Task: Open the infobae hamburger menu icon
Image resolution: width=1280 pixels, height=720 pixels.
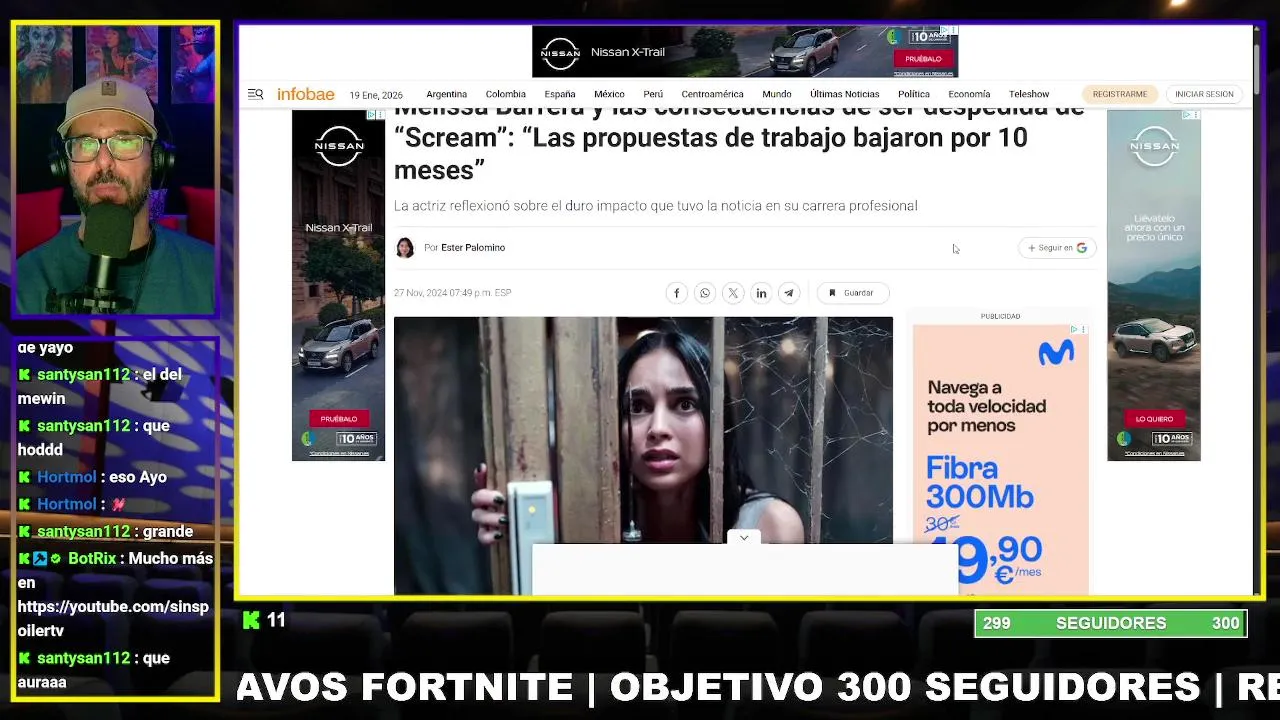Action: pyautogui.click(x=255, y=94)
